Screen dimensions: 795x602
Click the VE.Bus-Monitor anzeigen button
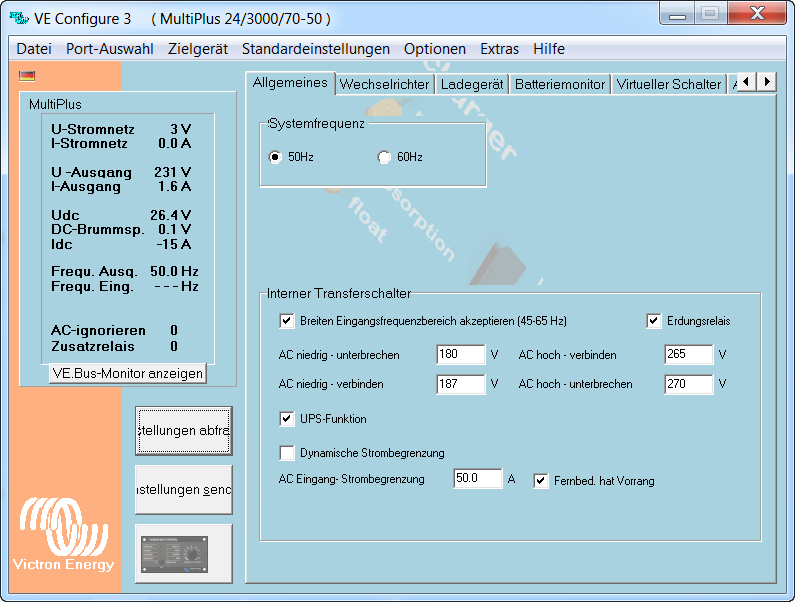coord(127,373)
